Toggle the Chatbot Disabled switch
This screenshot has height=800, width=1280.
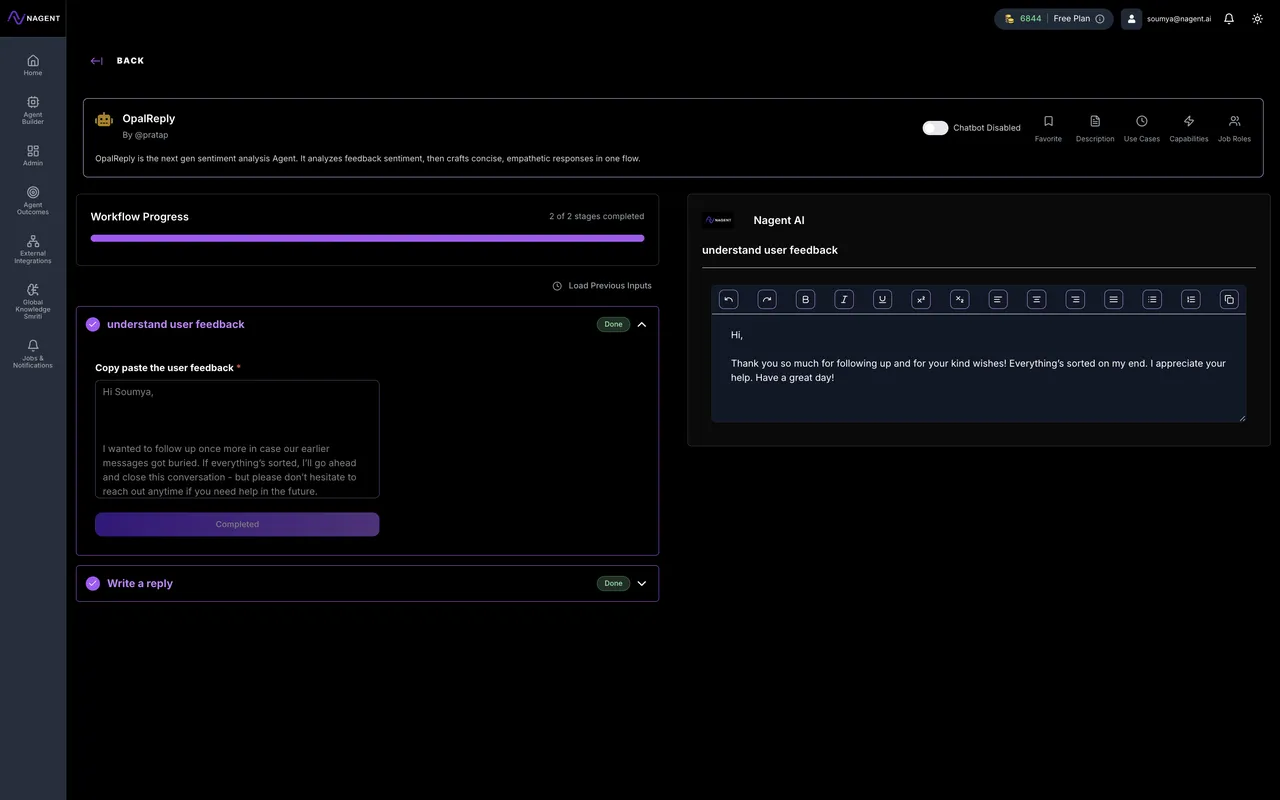click(935, 128)
